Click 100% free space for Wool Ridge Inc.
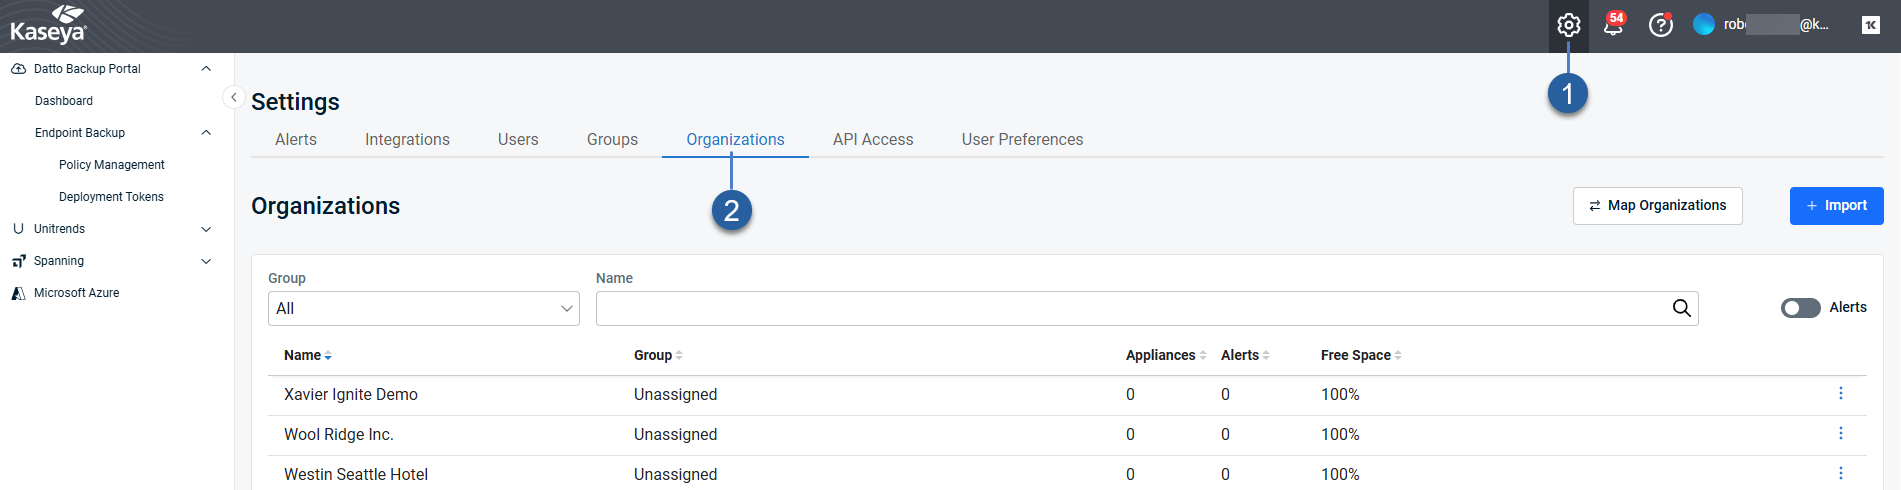Screen dimensions: 1901x490 (x=1340, y=435)
